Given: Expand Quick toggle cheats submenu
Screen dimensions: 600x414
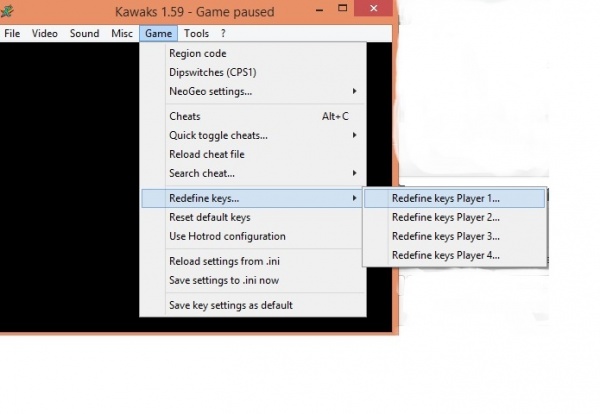Looking at the screenshot, I should tap(253, 135).
